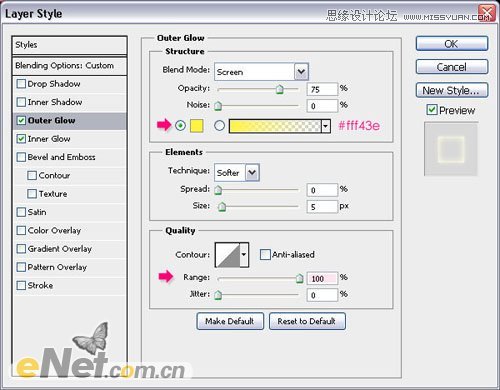Open the Styles section in list
The width and height of the screenshot is (500, 390).
point(69,45)
